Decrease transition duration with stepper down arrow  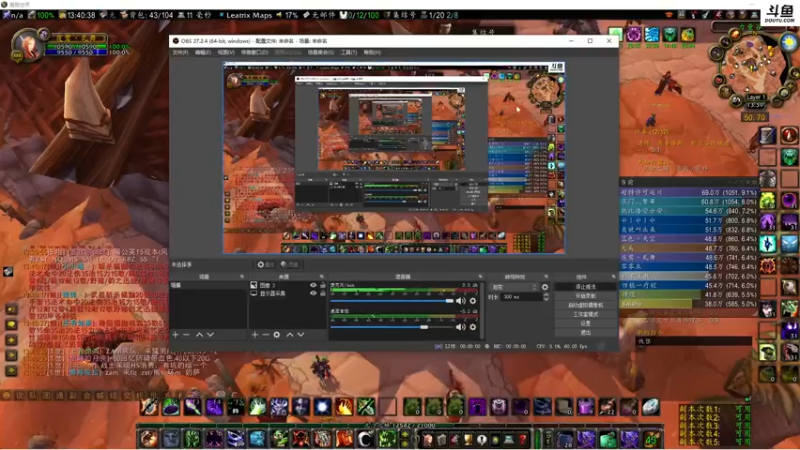click(x=546, y=299)
